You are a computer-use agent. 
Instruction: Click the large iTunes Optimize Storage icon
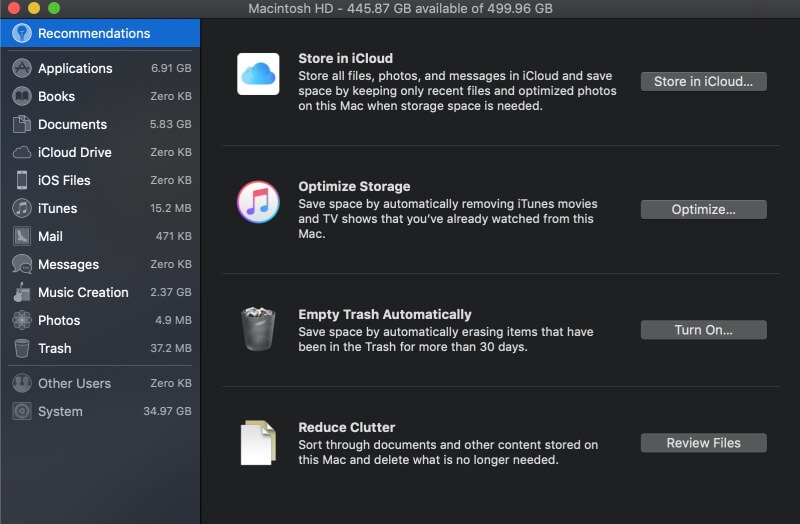coord(258,202)
